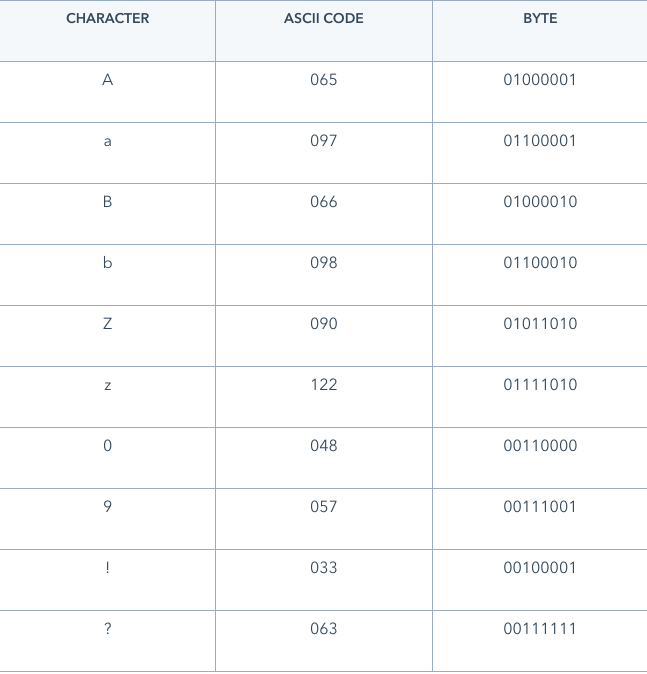Click ASCII code 122
The image size is (647, 674).
point(324,385)
